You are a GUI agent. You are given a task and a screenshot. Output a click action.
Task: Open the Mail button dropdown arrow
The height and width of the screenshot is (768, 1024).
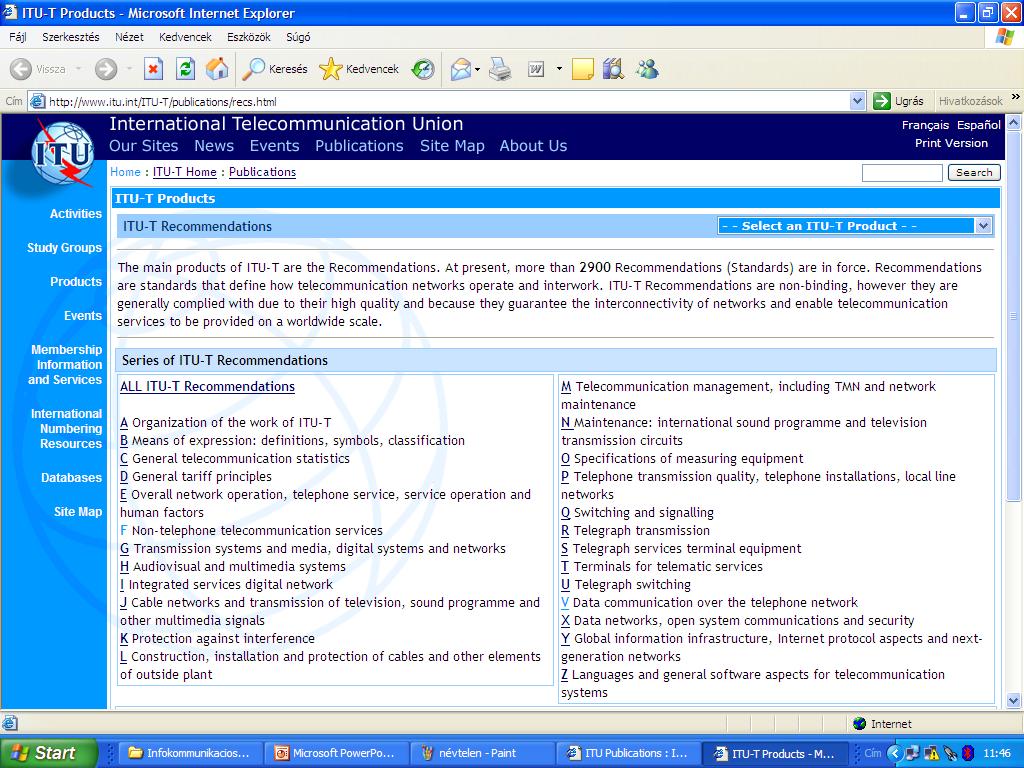point(478,69)
